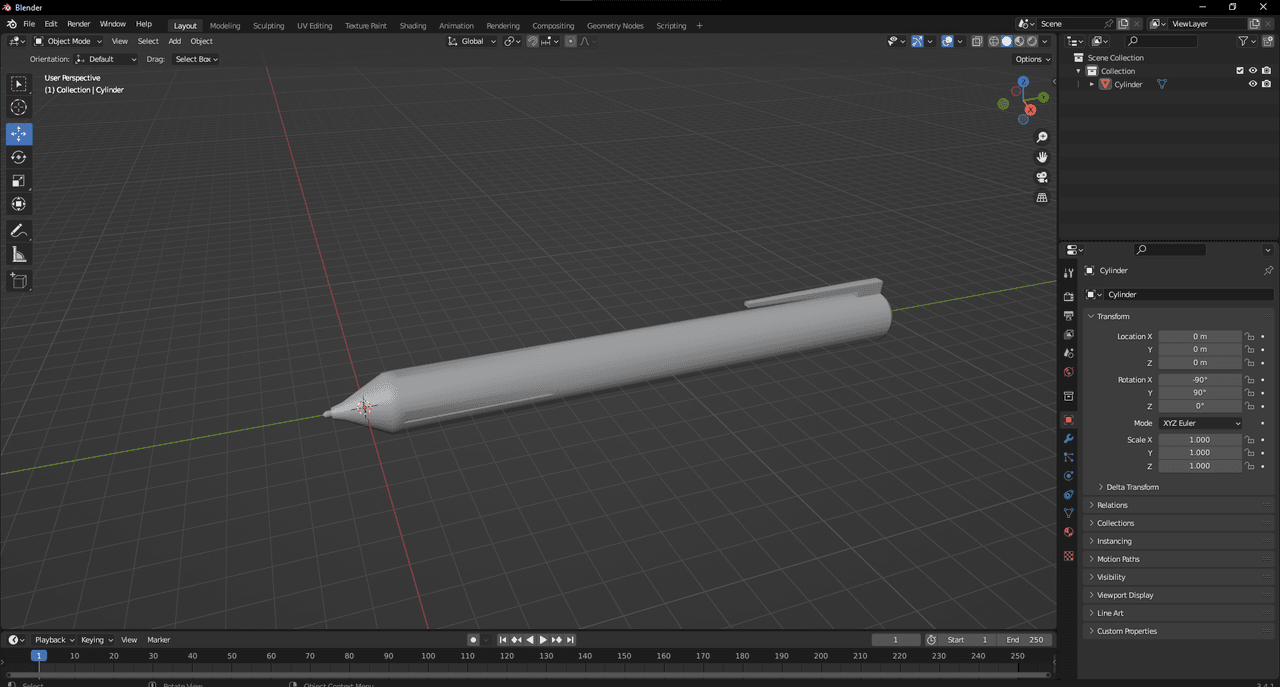The image size is (1280, 687).
Task: Switch to orthographic view with grid icon
Action: click(x=1042, y=198)
